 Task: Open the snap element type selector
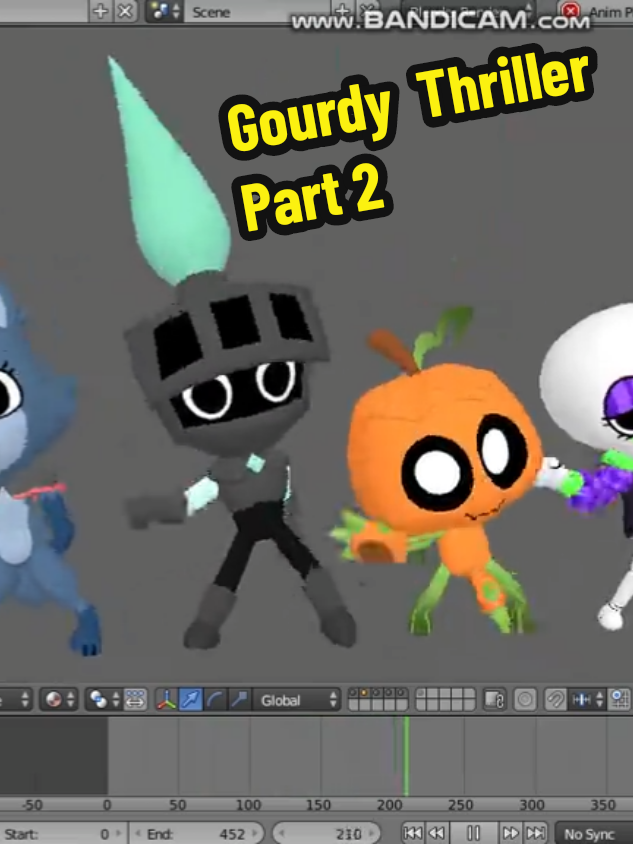pos(588,700)
